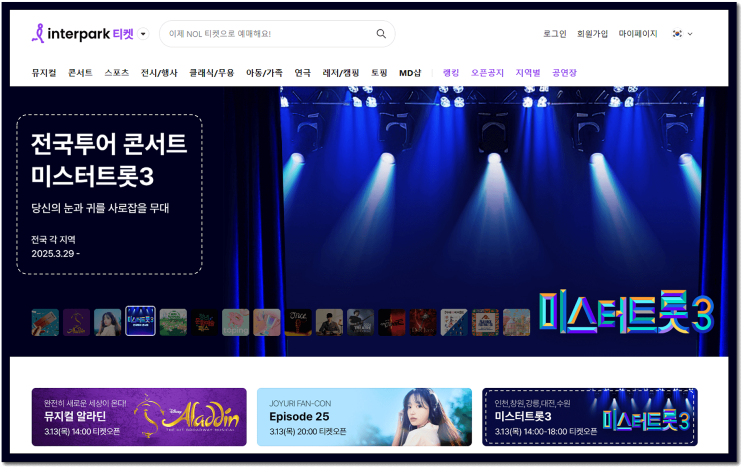Open the JOYURI FAN-CON Episode 25 banner
743x468 pixels.
[x=364, y=417]
